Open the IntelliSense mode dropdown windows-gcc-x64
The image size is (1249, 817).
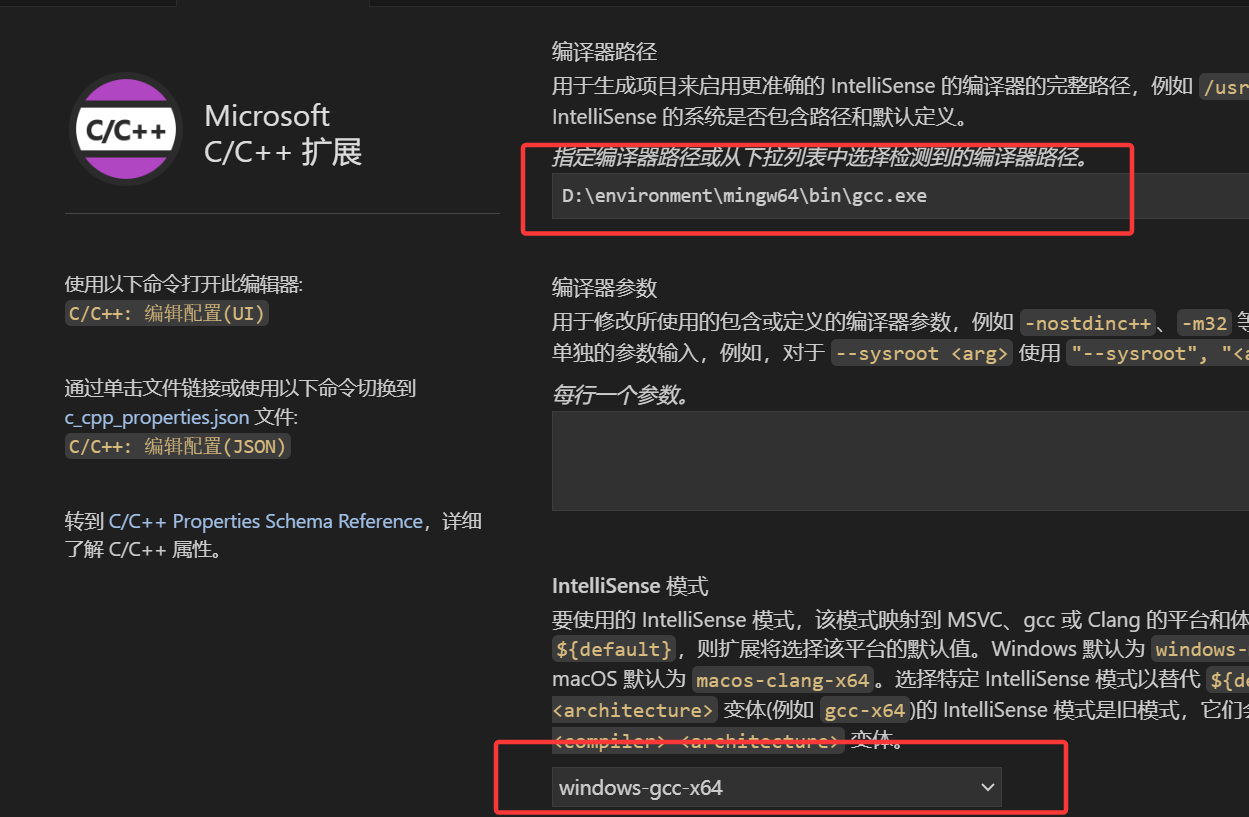pyautogui.click(x=776, y=787)
